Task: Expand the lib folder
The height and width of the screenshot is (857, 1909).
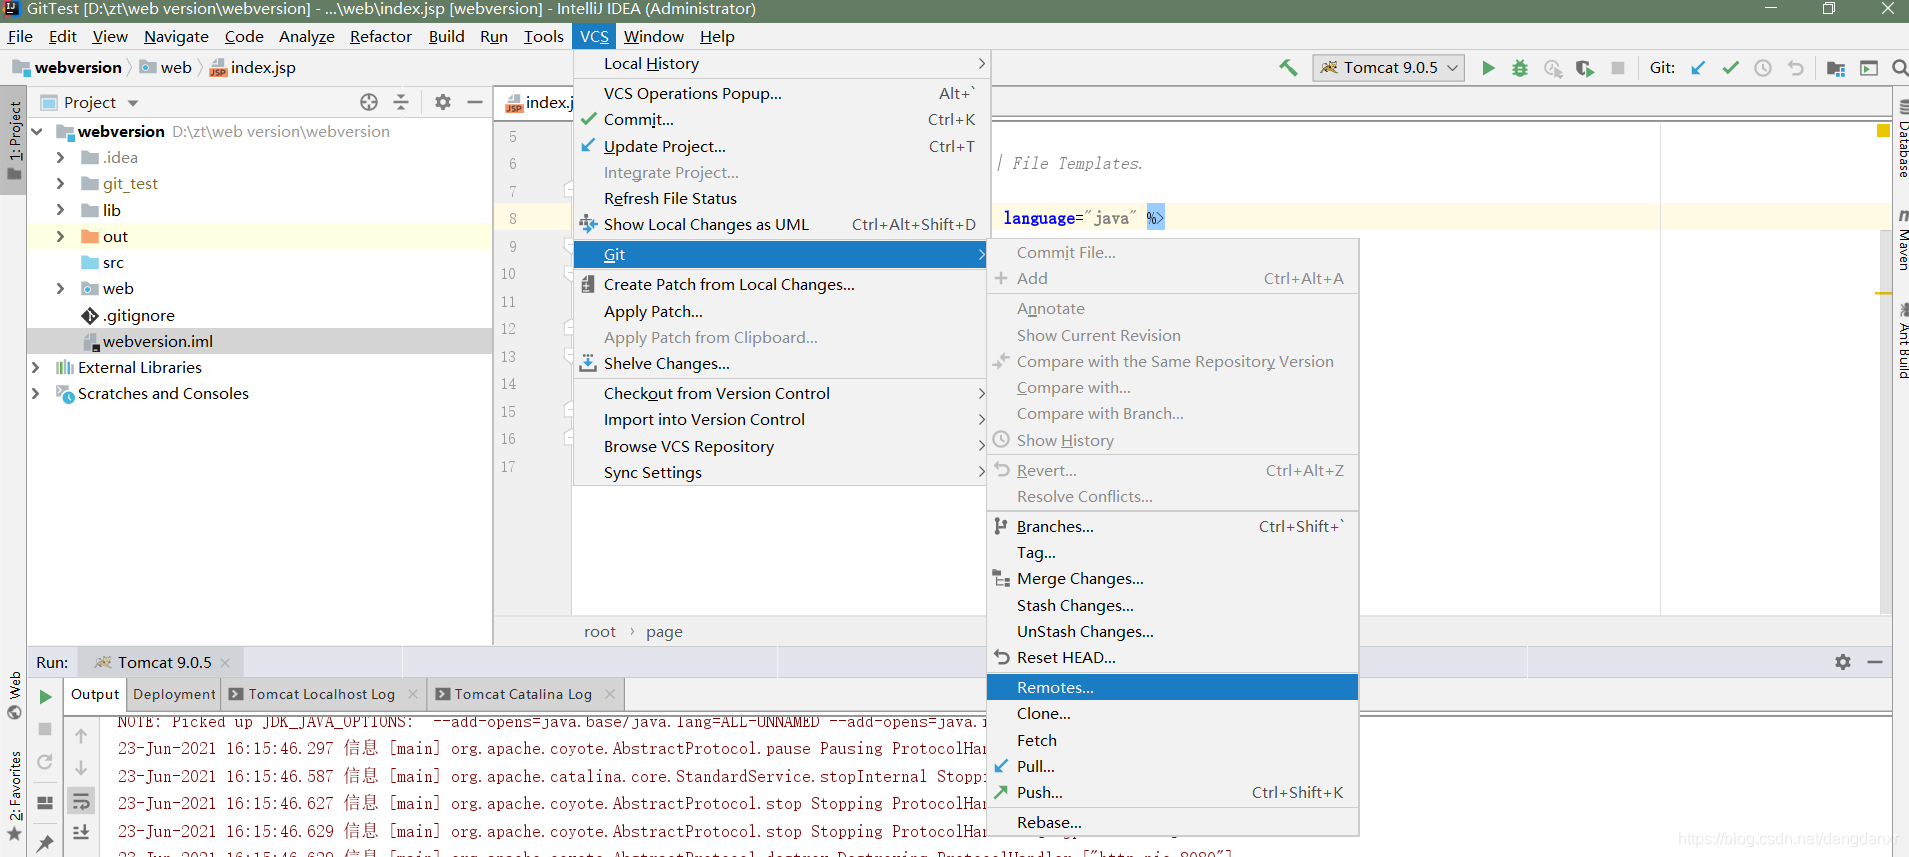Action: click(60, 210)
